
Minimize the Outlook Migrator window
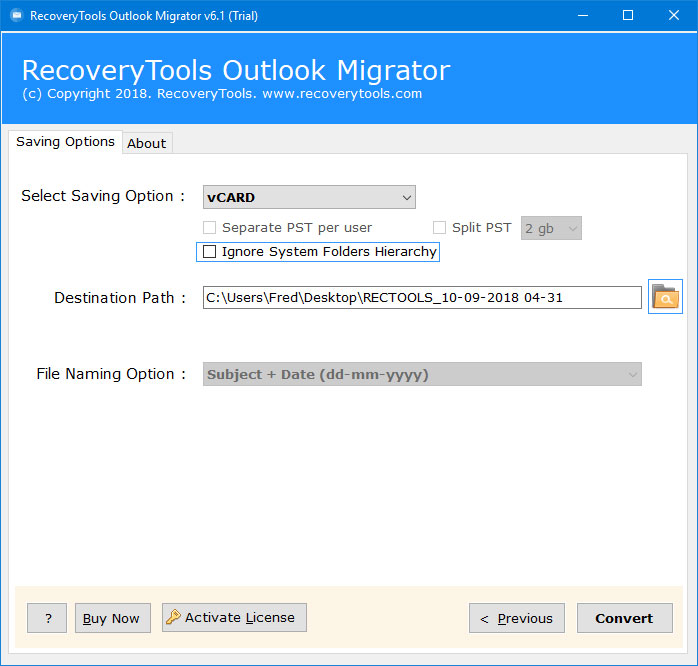583,16
